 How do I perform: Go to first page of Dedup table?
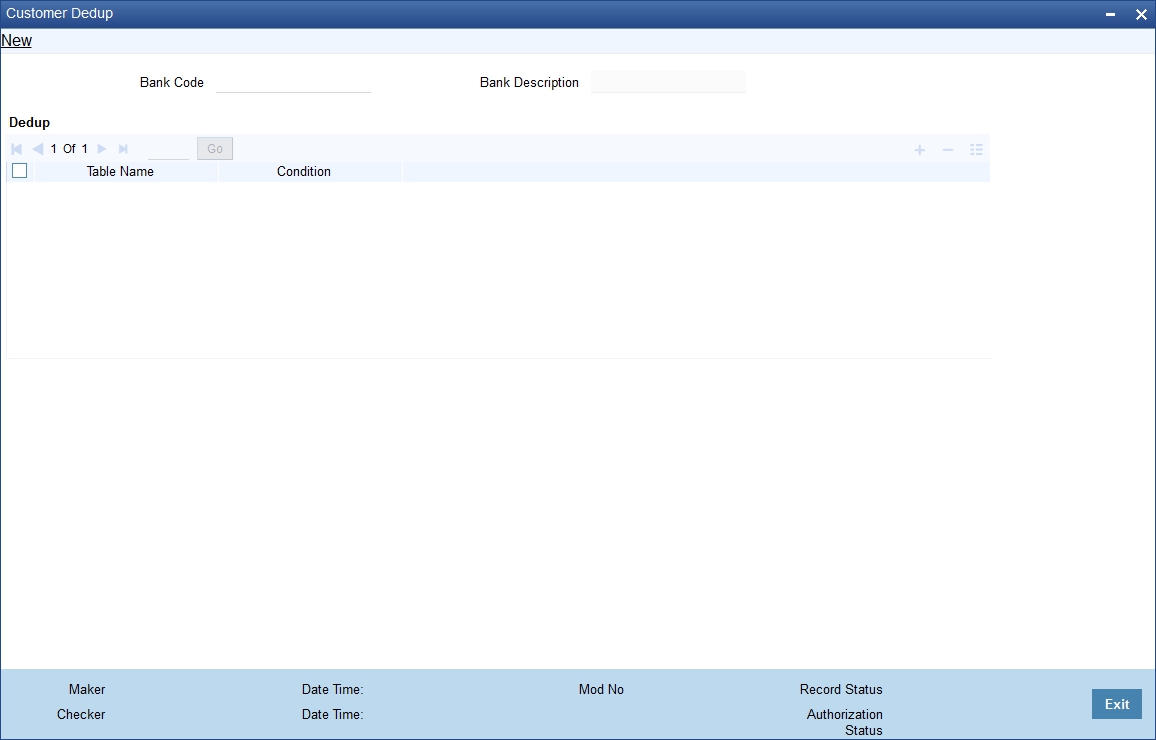coord(16,149)
